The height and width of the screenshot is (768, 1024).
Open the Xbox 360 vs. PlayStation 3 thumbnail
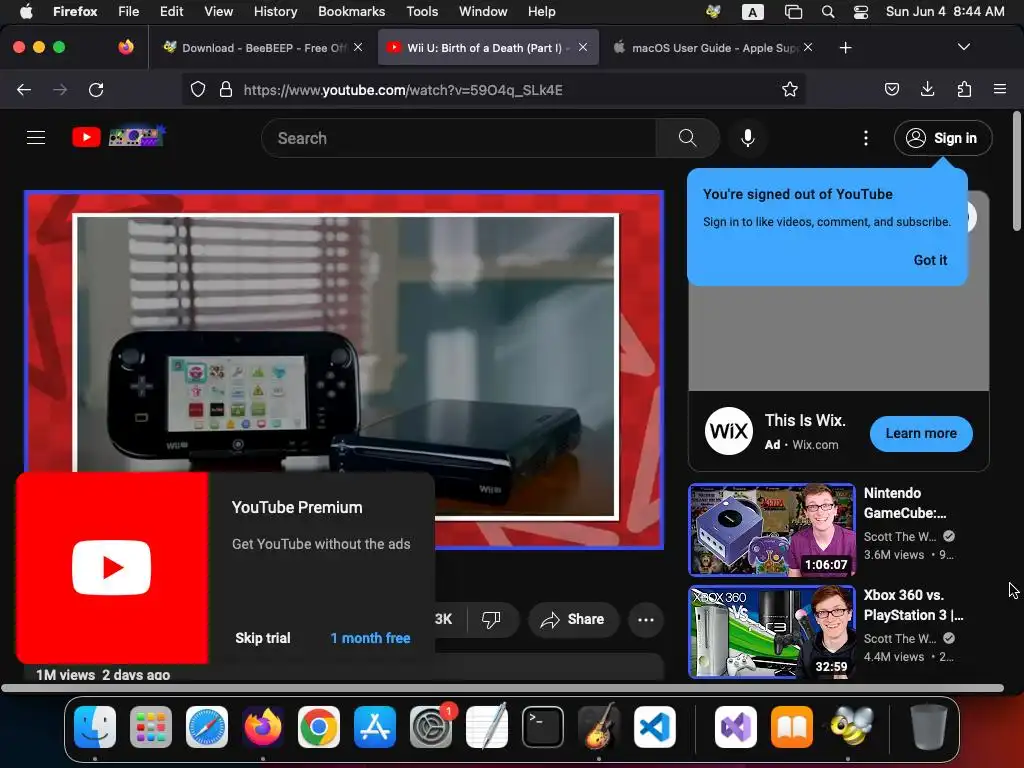click(772, 632)
